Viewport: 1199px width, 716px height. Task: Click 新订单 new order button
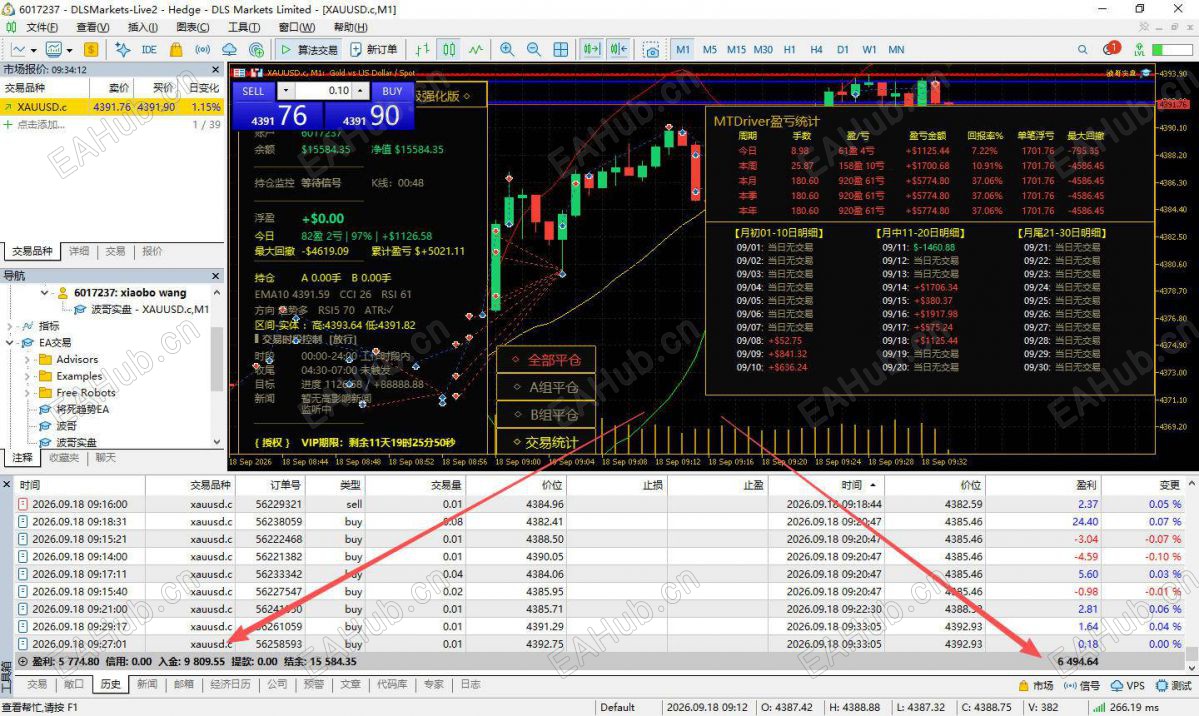pyautogui.click(x=374, y=50)
